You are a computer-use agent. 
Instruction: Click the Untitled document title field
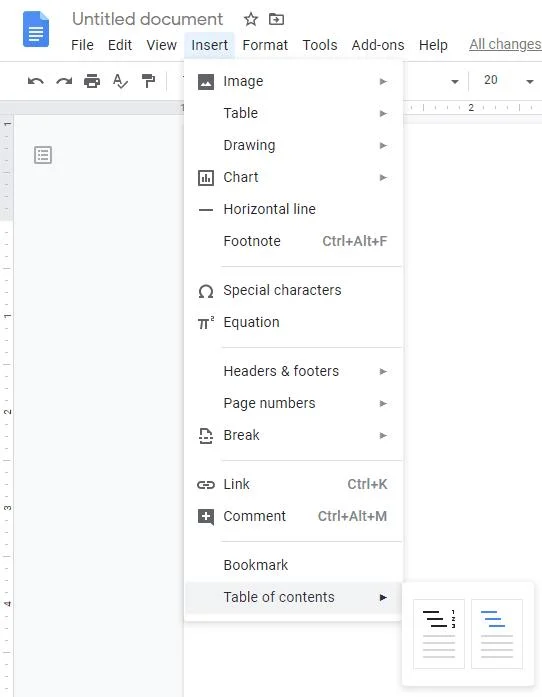[x=147, y=19]
